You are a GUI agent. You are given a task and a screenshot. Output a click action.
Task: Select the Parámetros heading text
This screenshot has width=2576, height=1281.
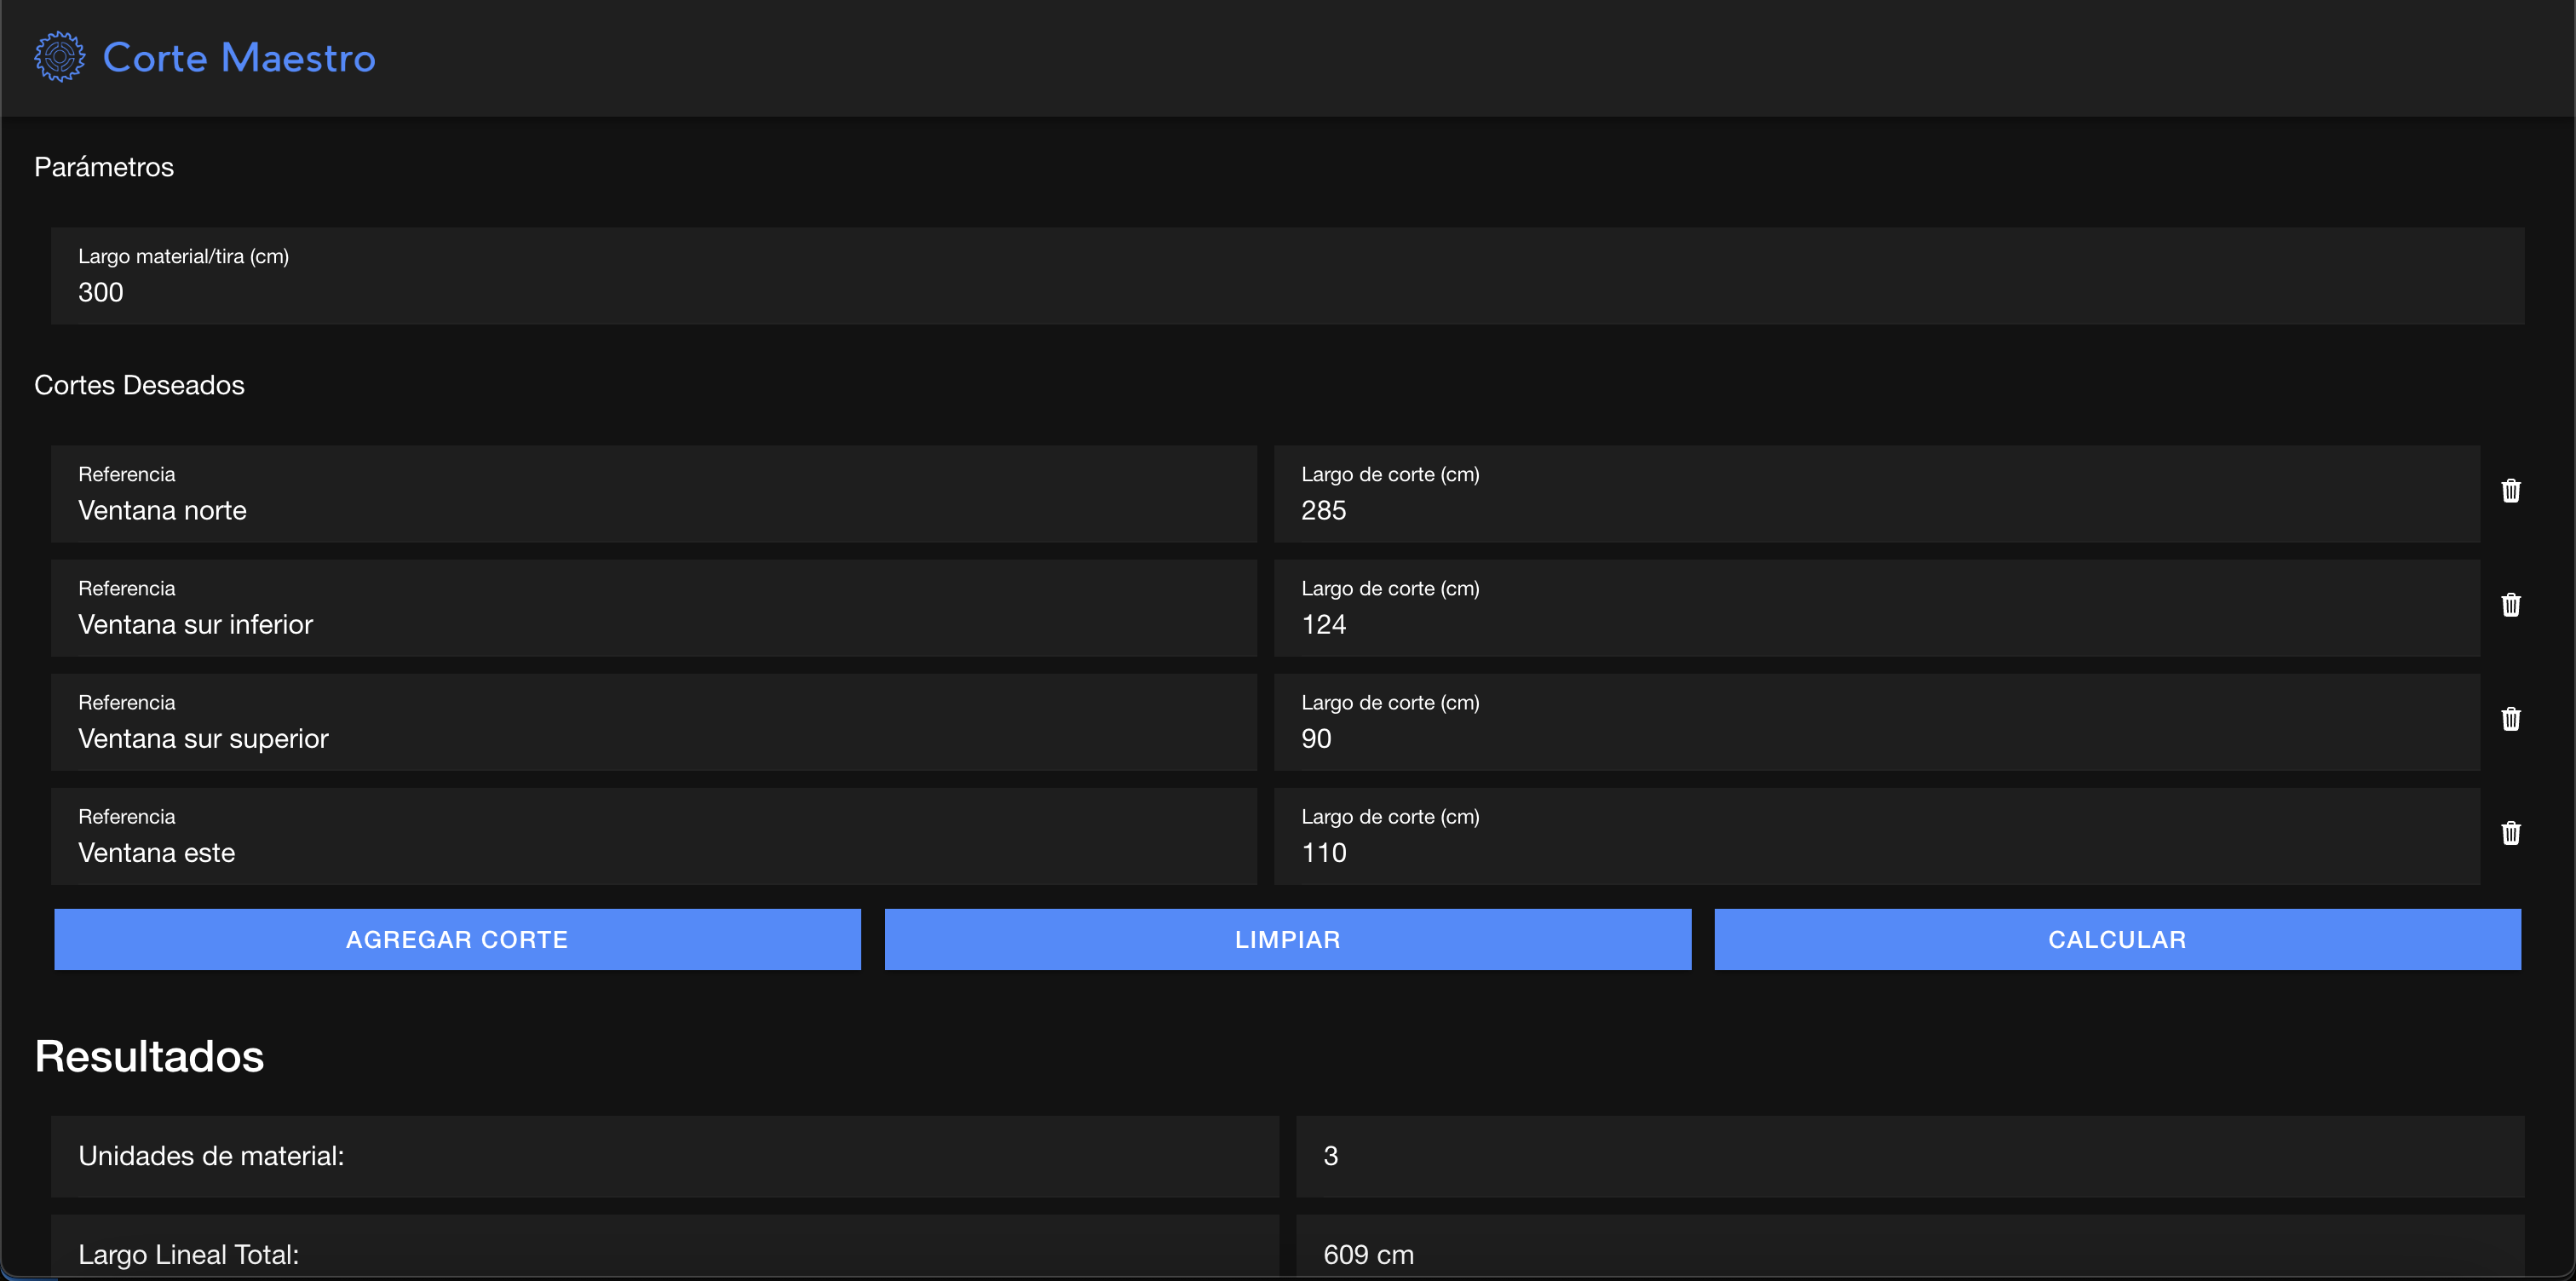click(x=104, y=167)
